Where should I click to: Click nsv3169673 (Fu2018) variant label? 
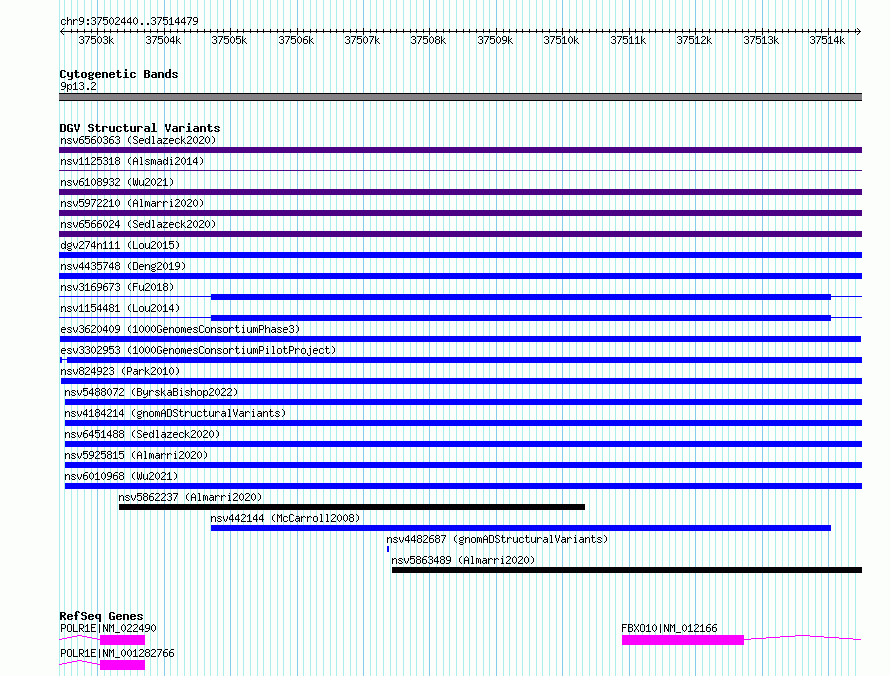117,287
